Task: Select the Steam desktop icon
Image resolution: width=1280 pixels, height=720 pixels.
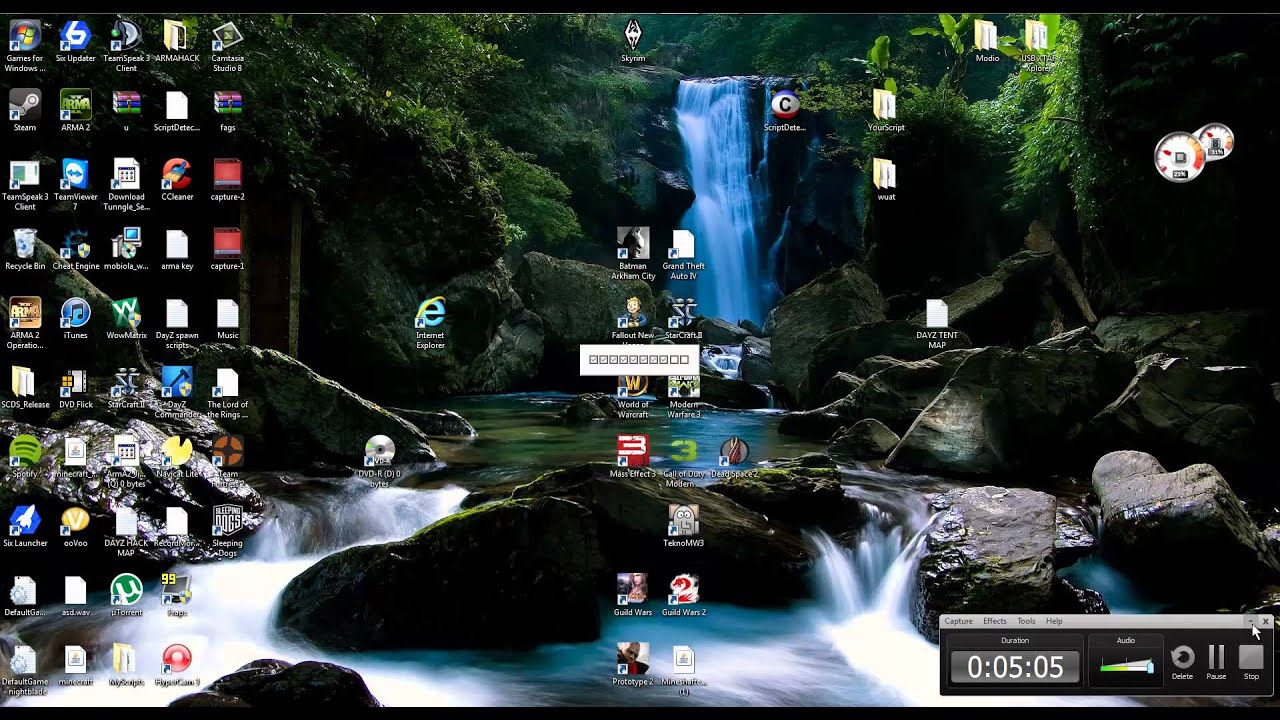Action: 25,110
